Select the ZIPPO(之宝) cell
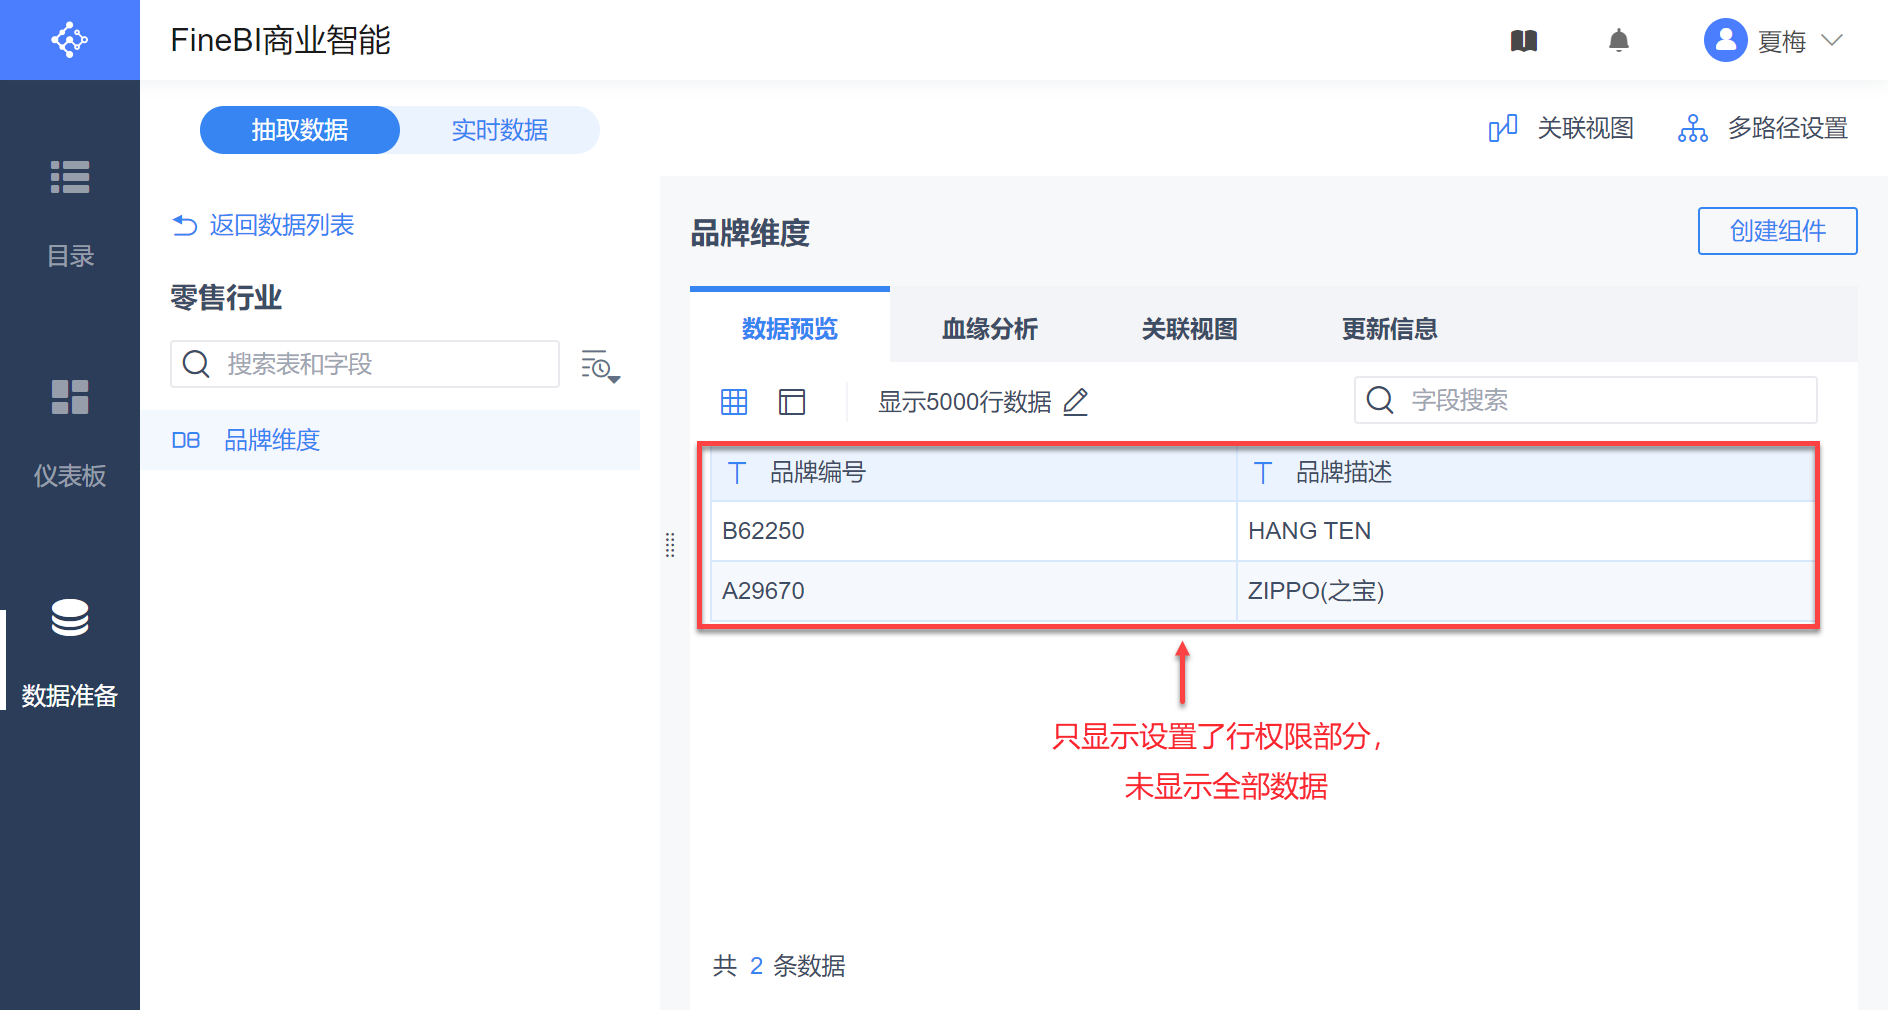The width and height of the screenshot is (1888, 1010). click(1526, 591)
